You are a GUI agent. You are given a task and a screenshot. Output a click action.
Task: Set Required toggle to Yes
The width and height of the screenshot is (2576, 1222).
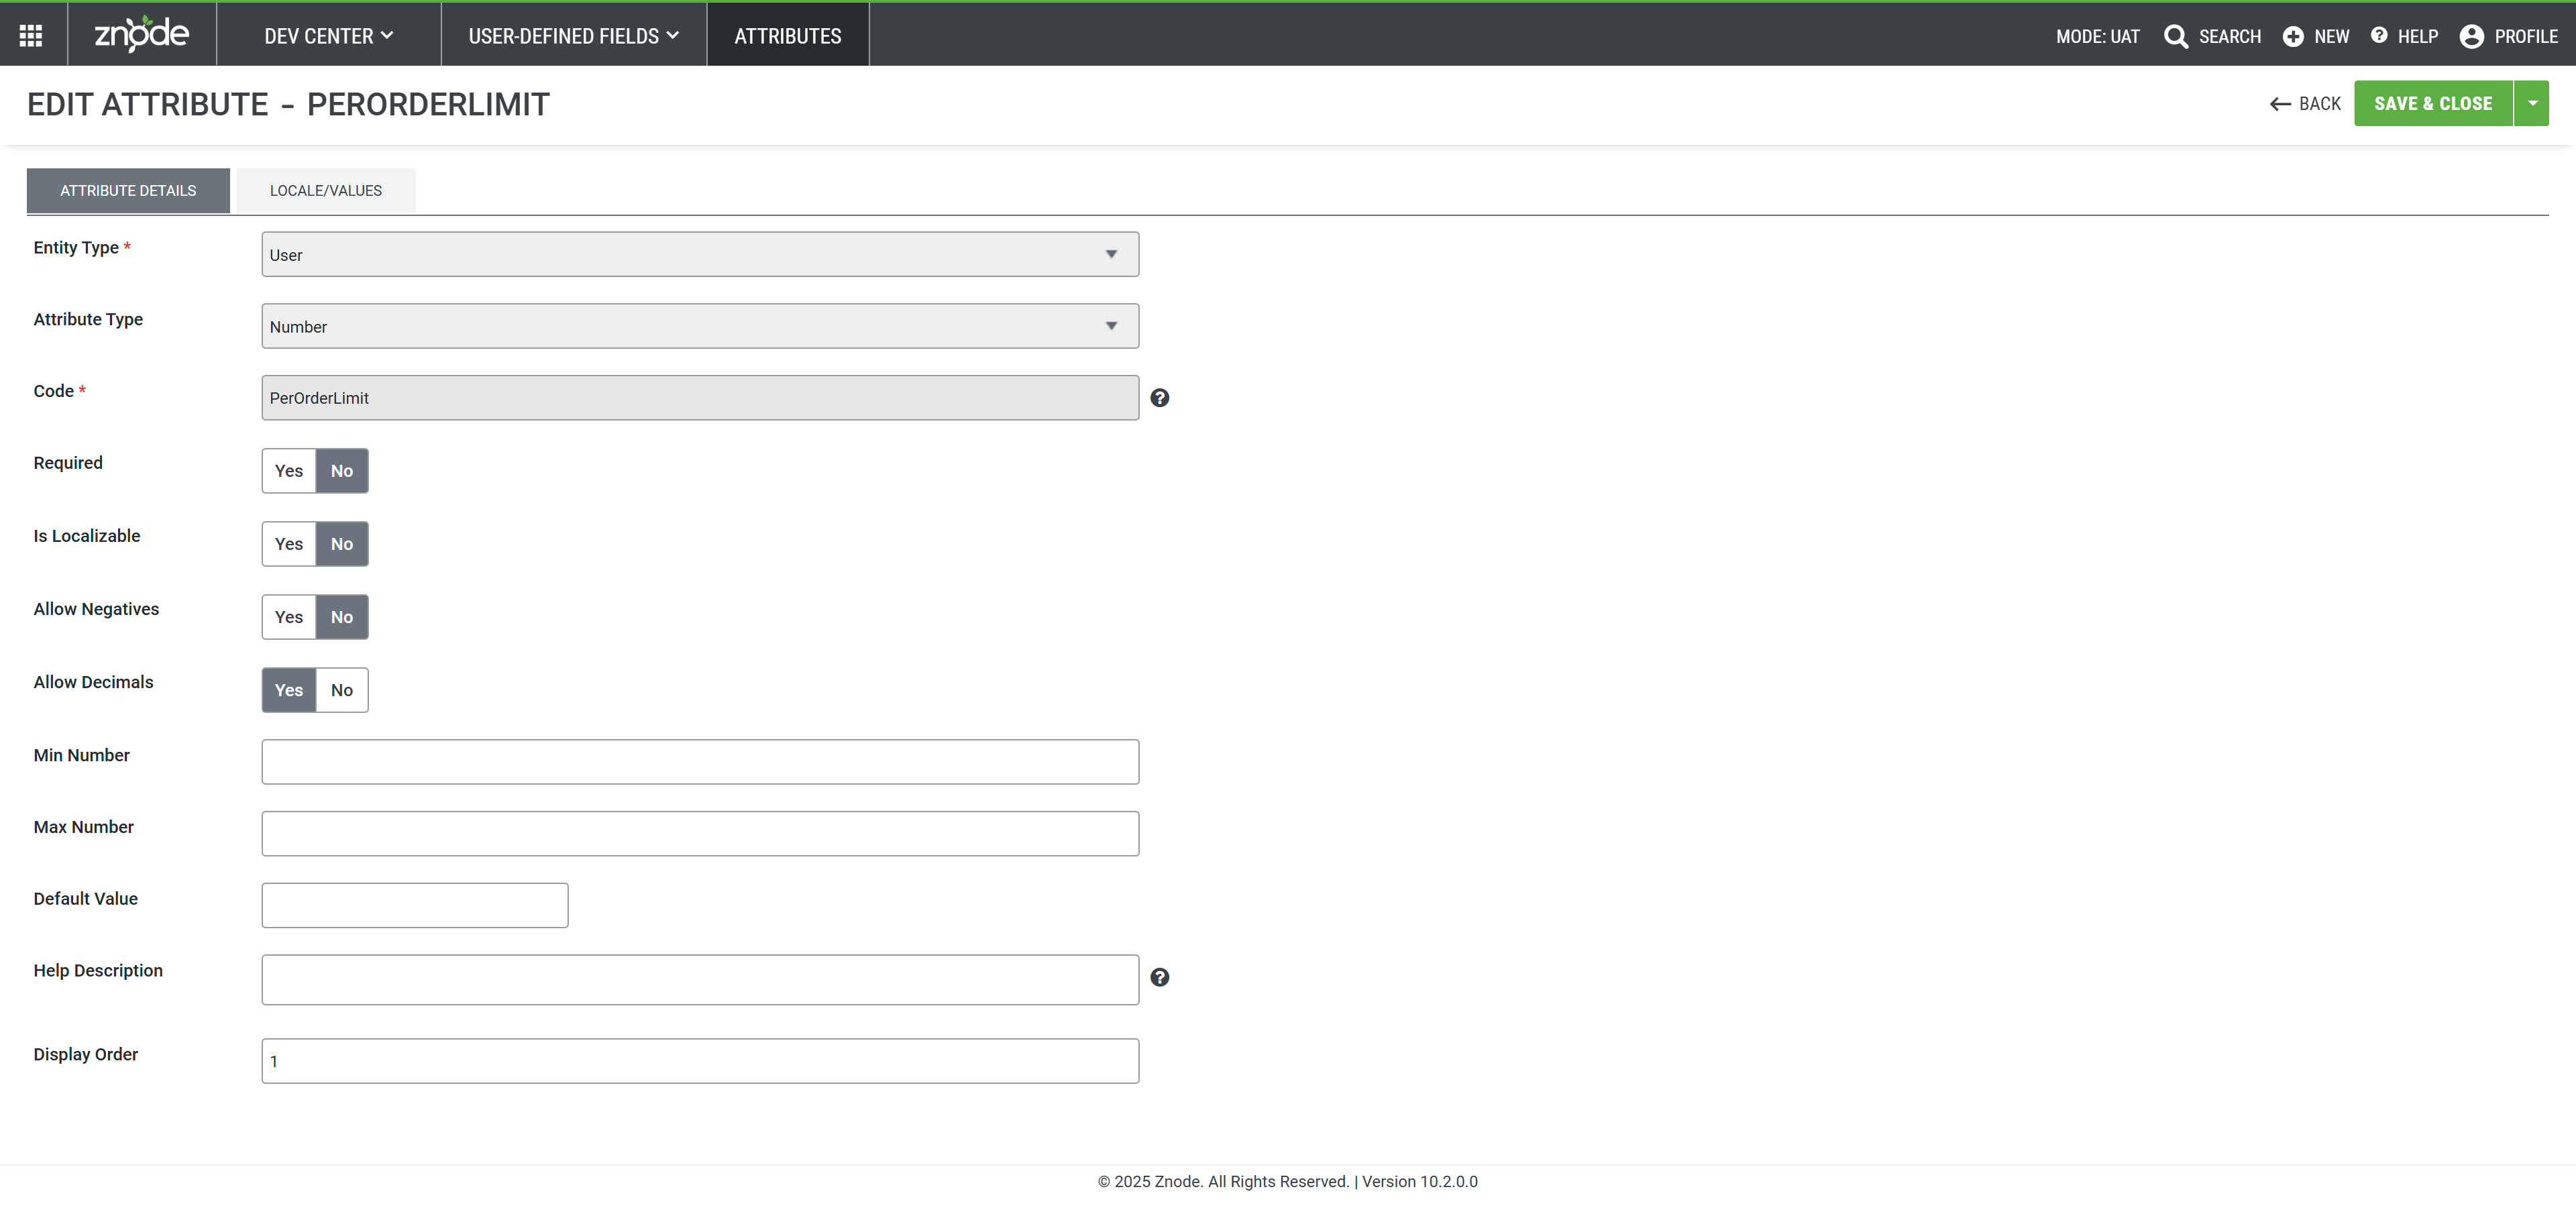289,471
